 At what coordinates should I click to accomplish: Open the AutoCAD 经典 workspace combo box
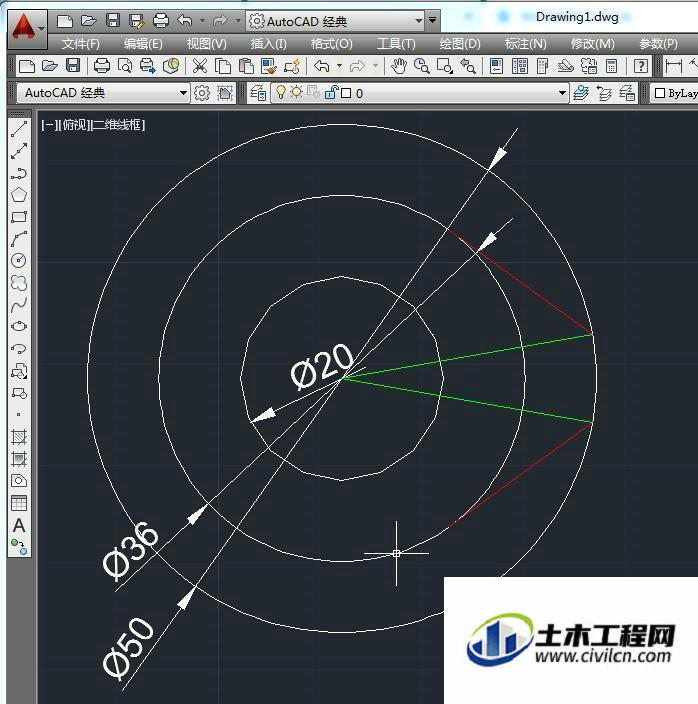[x=103, y=93]
